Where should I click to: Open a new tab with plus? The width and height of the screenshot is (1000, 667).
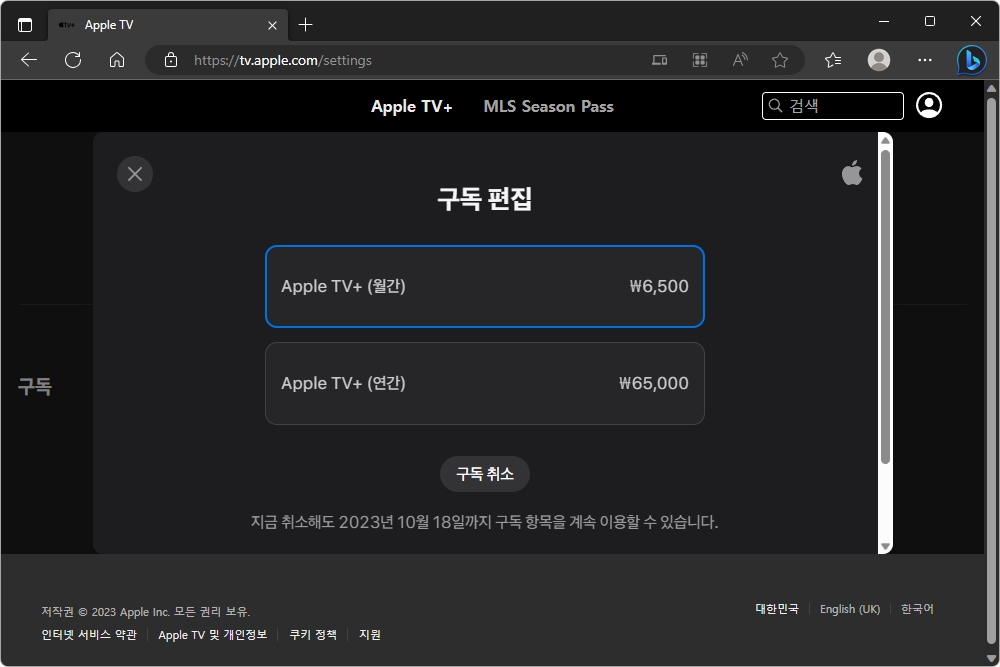click(x=305, y=25)
